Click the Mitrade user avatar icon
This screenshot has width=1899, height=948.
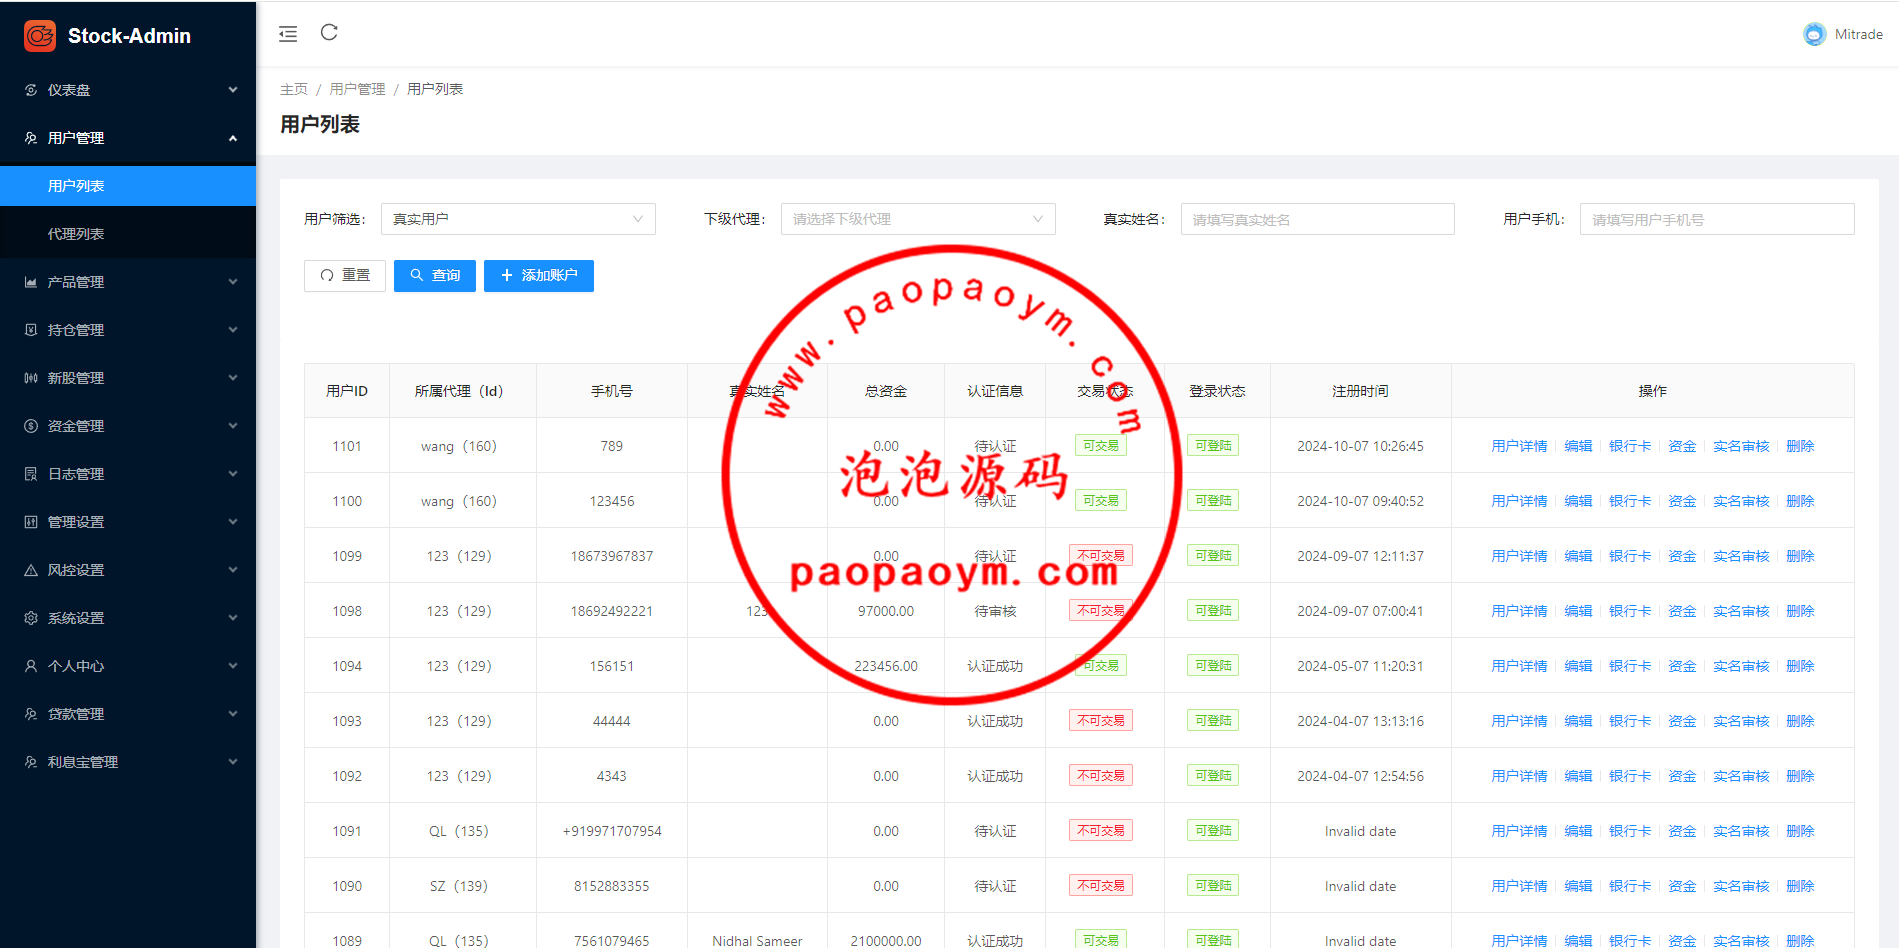(x=1814, y=34)
